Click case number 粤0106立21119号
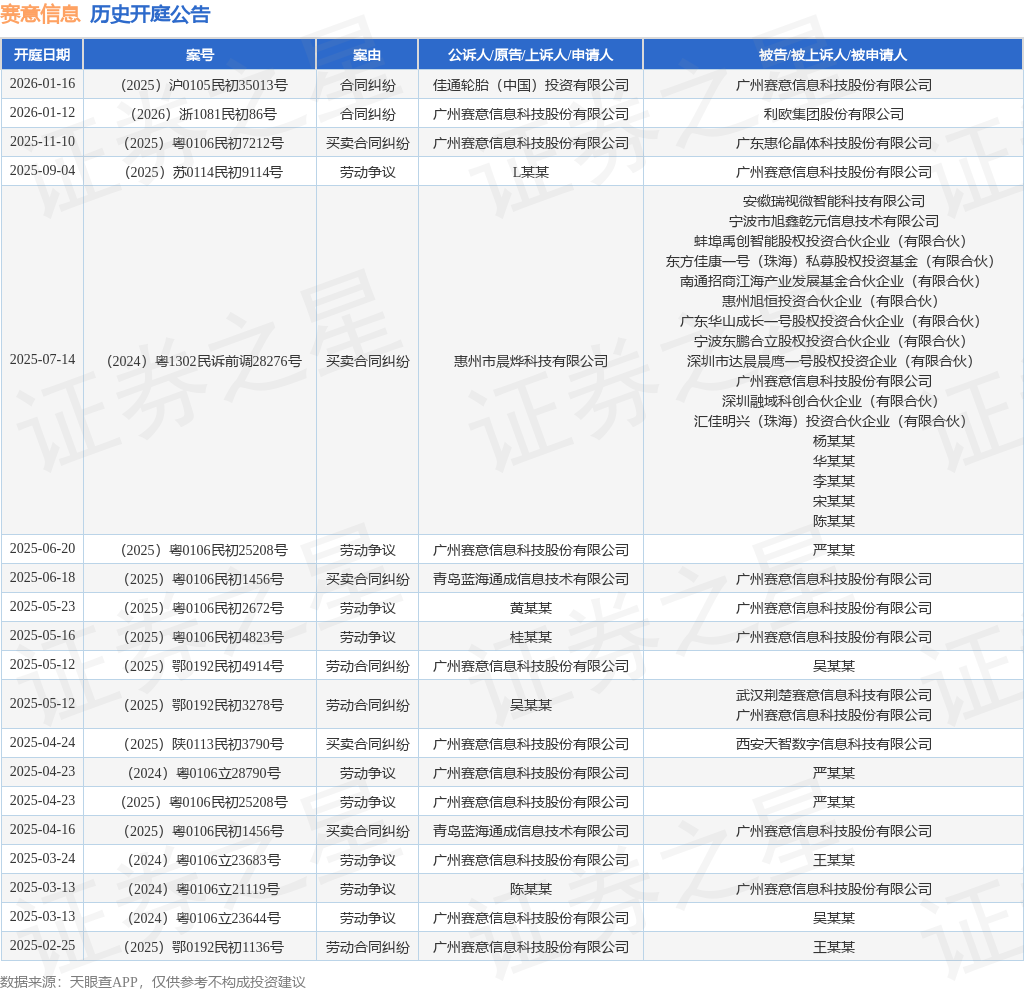This screenshot has height=991, width=1024. point(204,889)
